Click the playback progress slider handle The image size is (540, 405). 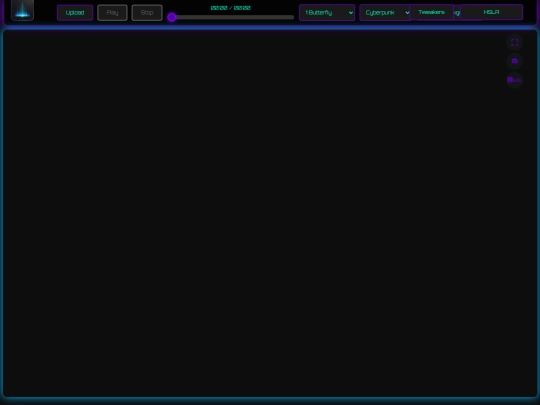click(x=172, y=17)
